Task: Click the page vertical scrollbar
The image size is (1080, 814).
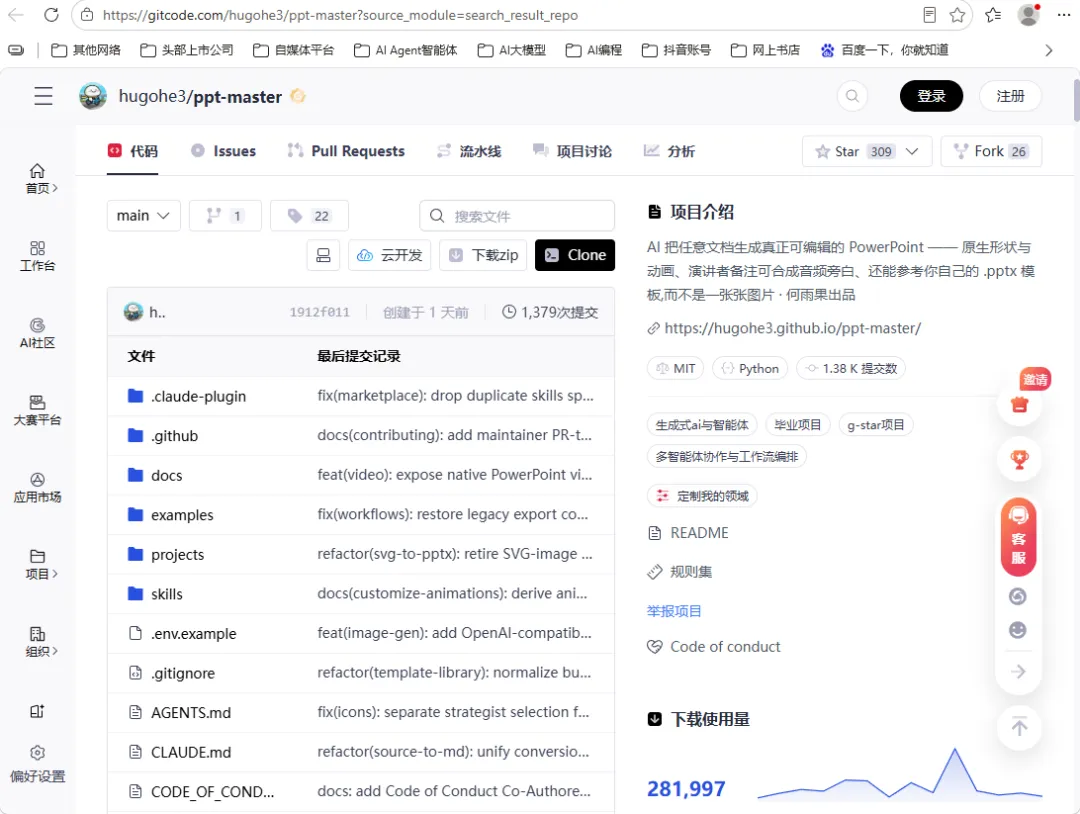Action: pos(1076,101)
